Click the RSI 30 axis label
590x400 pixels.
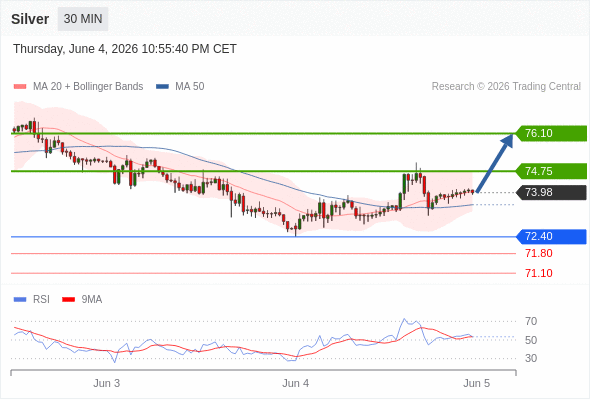531,358
